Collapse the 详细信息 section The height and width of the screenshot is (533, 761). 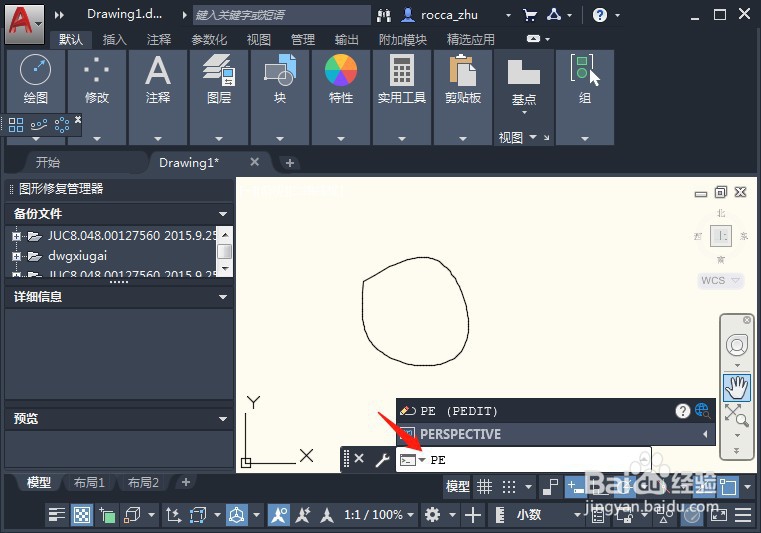(x=223, y=297)
